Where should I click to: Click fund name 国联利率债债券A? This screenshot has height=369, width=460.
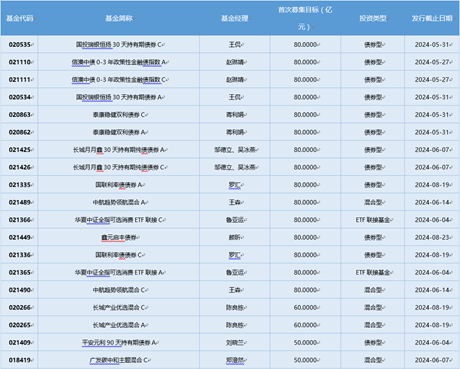point(119,185)
